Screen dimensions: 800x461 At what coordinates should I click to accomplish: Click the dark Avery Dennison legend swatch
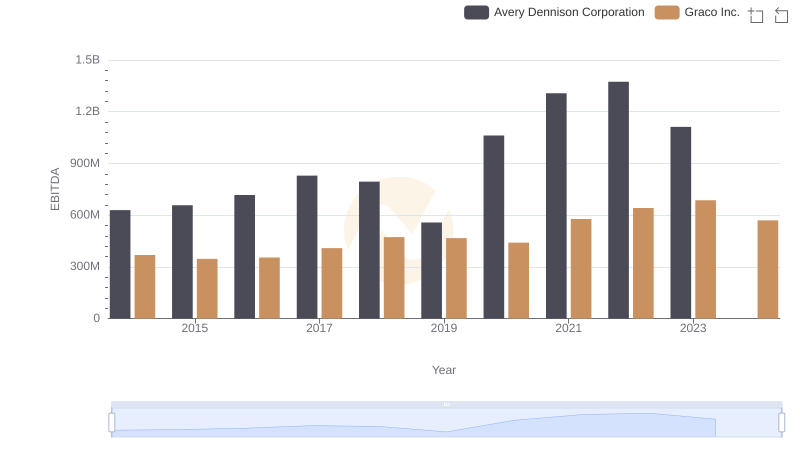[477, 12]
